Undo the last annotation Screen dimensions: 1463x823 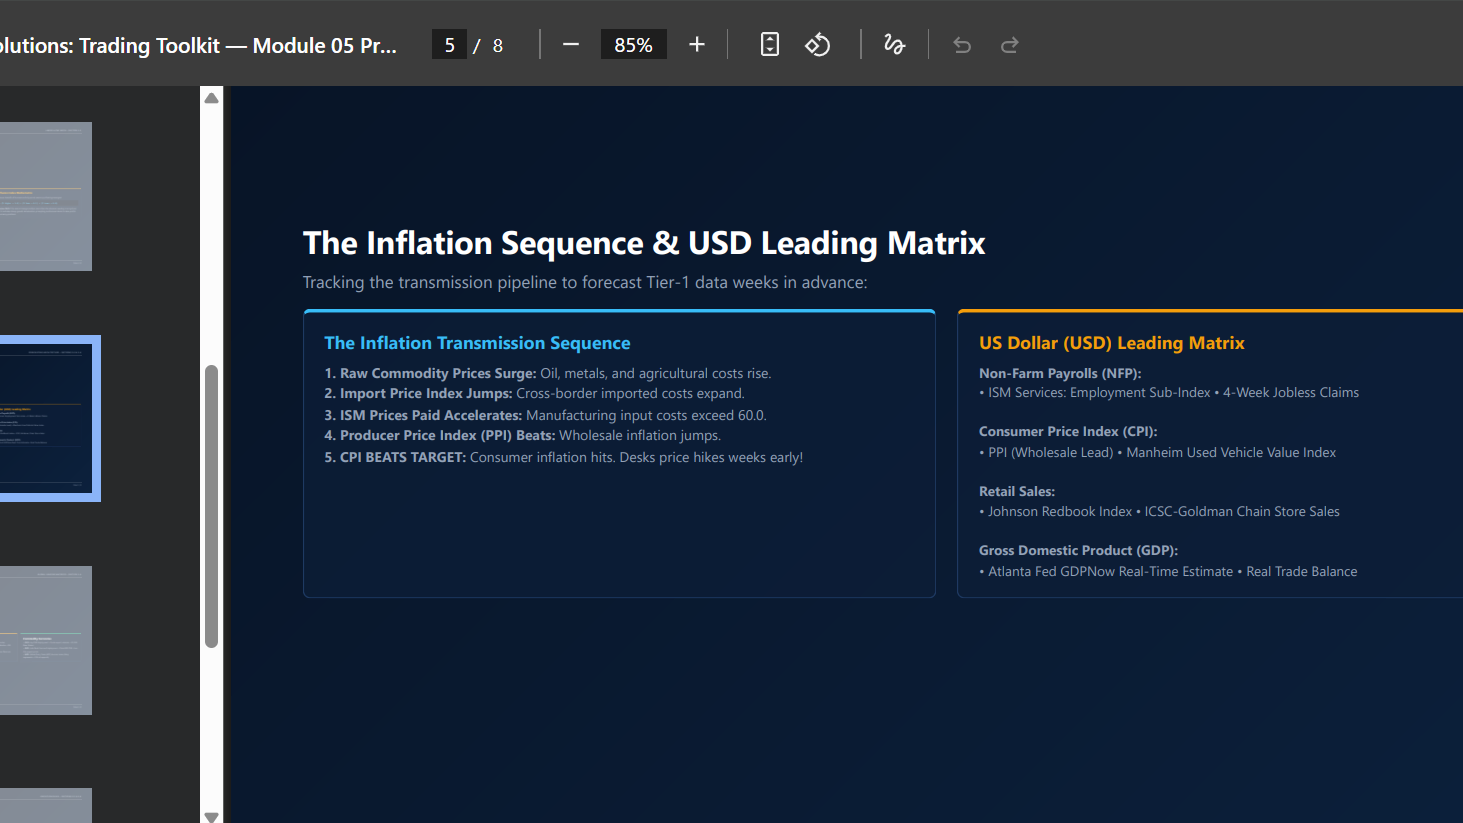point(962,45)
